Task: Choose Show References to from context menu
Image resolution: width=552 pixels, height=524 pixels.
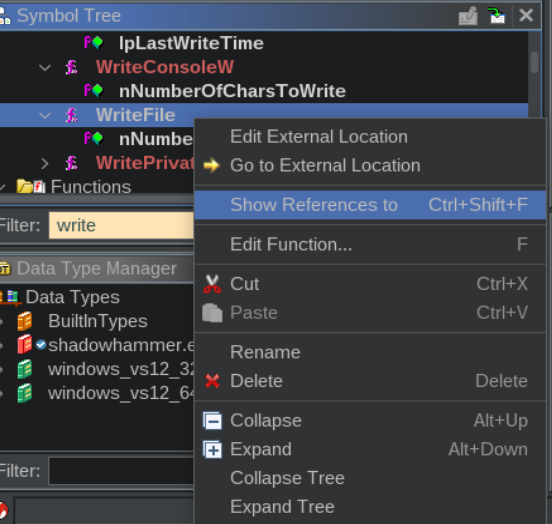Action: coord(370,205)
